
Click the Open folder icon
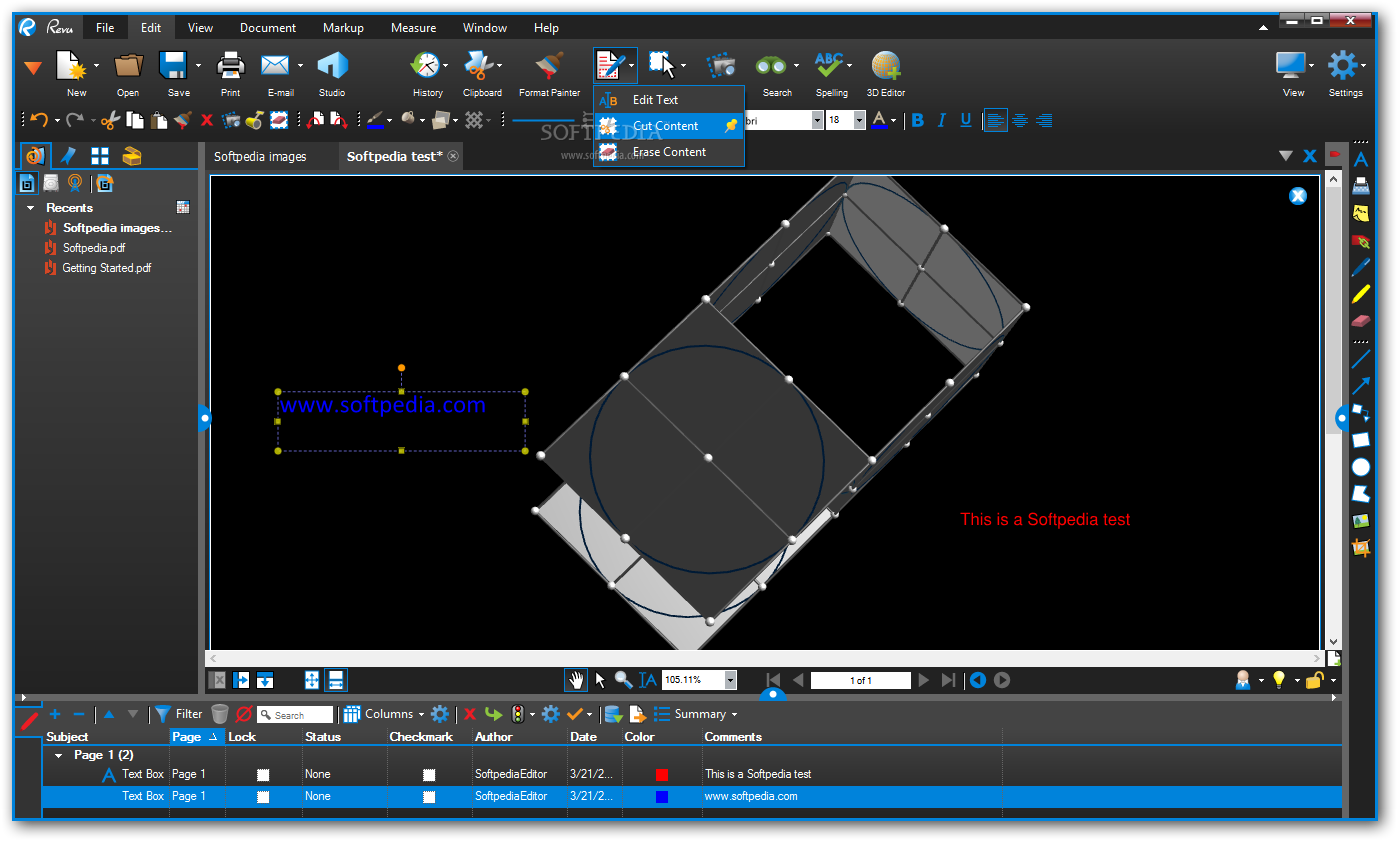[128, 66]
